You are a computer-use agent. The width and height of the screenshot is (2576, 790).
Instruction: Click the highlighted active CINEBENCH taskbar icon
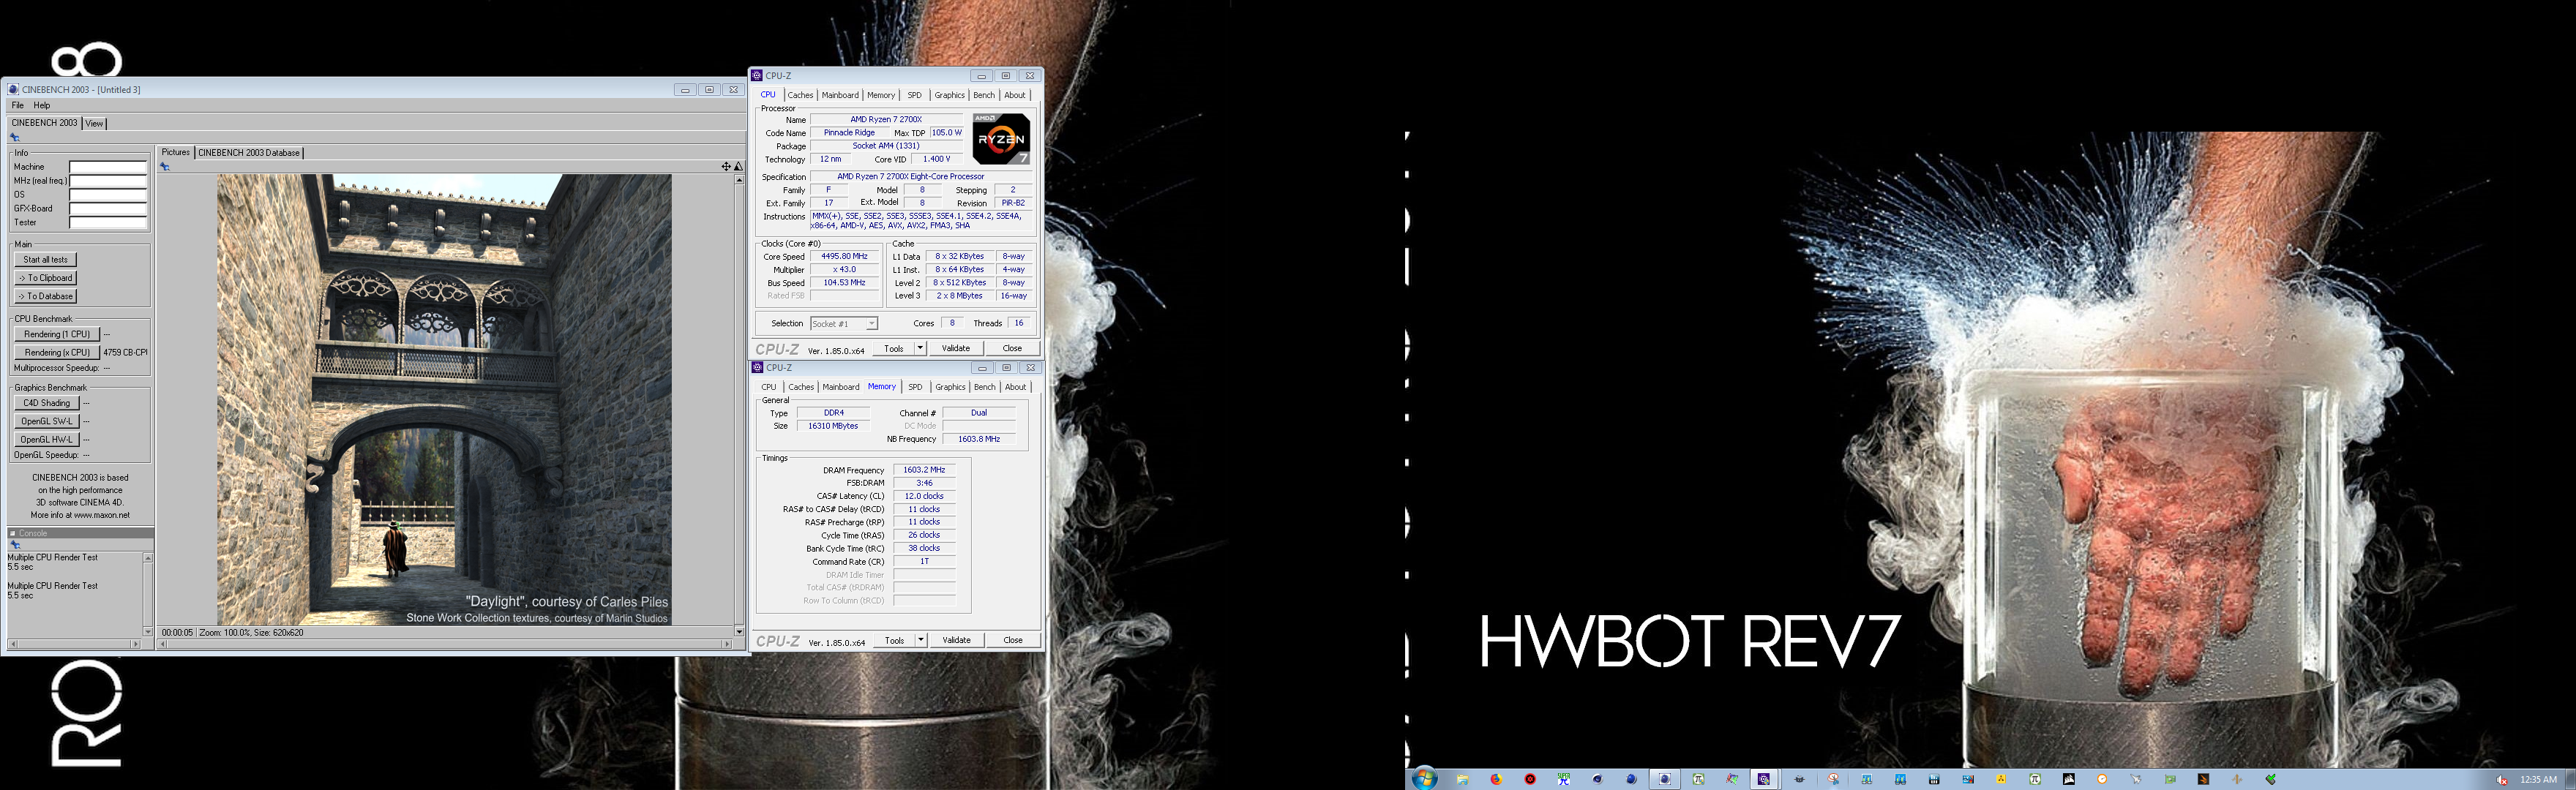click(1665, 779)
